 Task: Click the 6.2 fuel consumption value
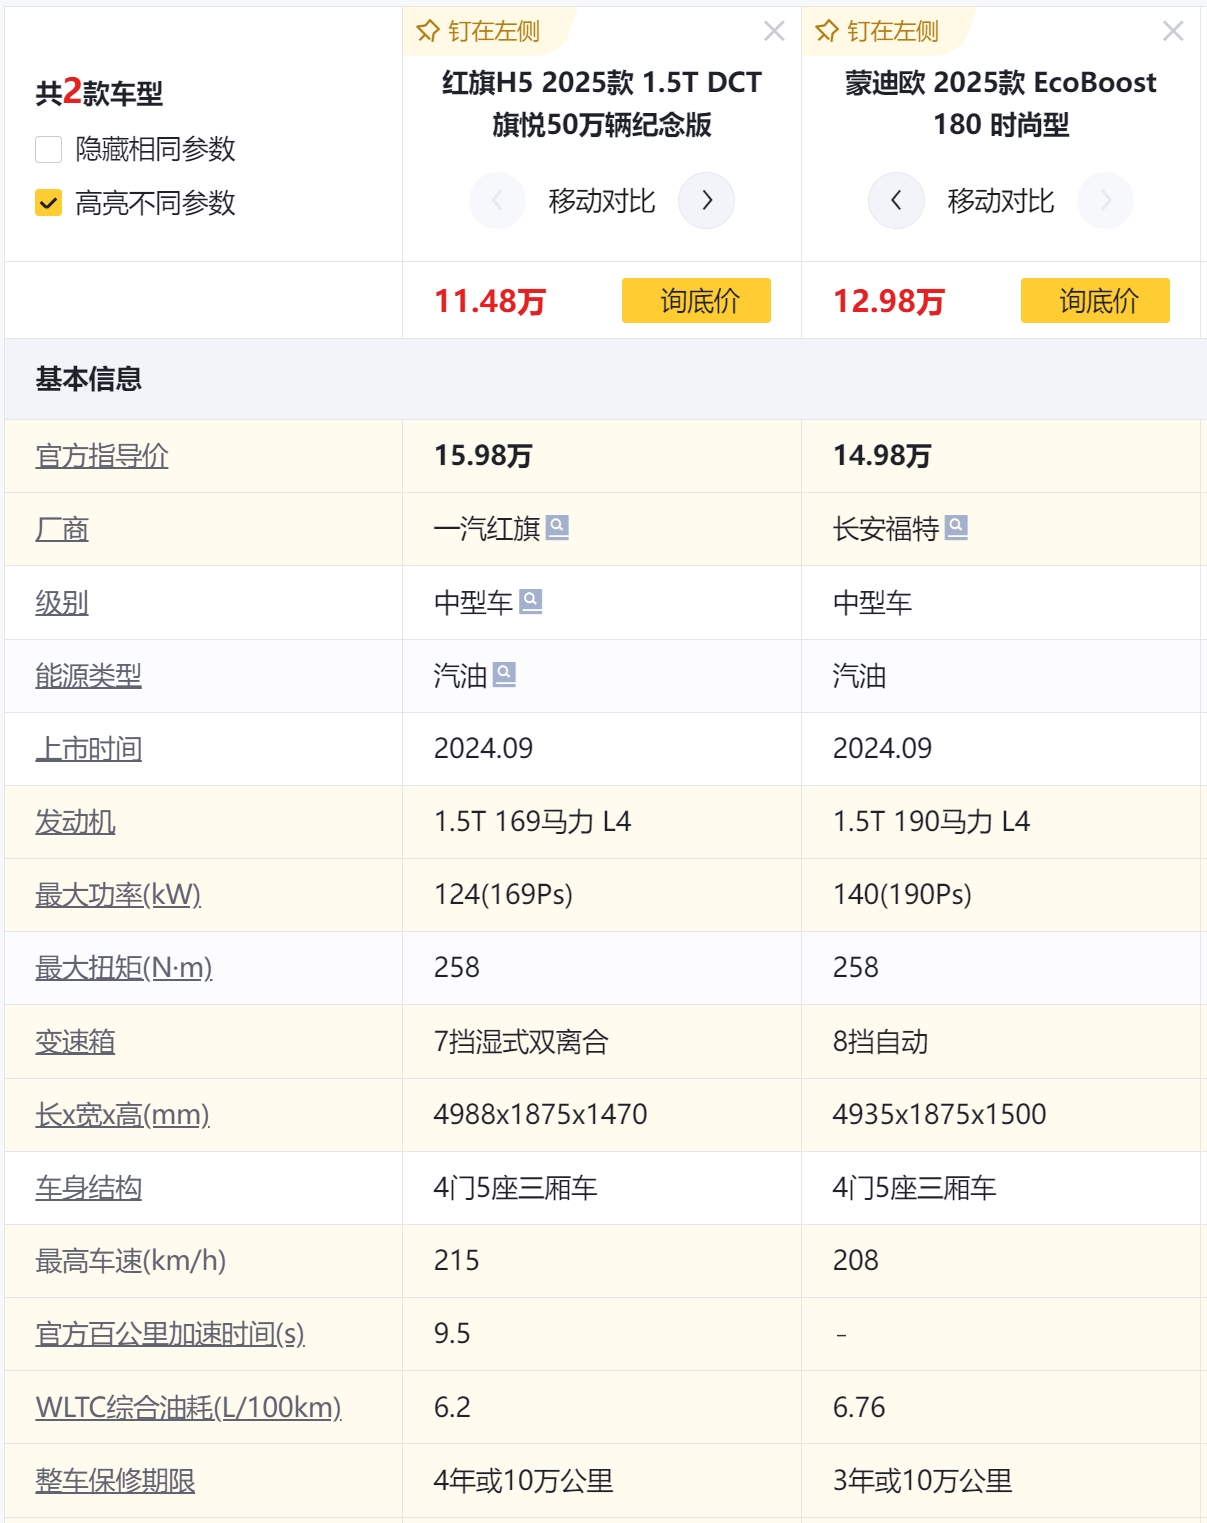point(452,1408)
